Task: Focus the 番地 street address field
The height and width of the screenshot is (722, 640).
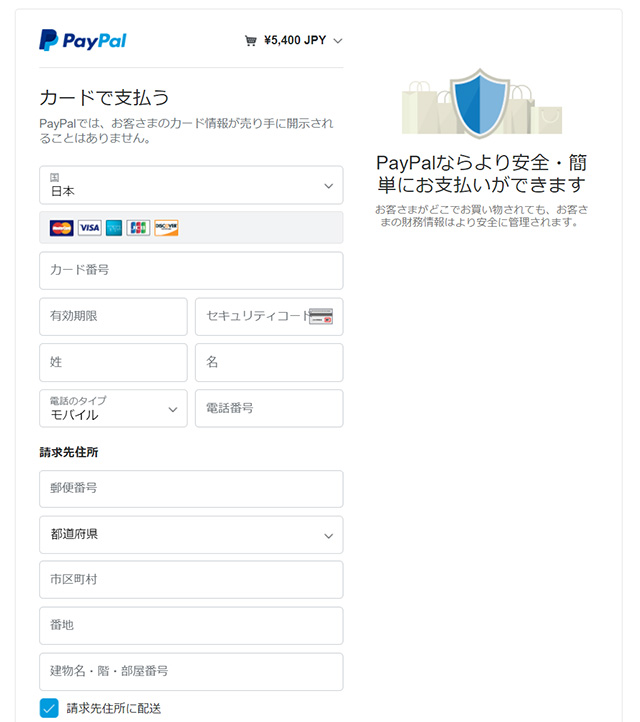Action: pyautogui.click(x=191, y=626)
